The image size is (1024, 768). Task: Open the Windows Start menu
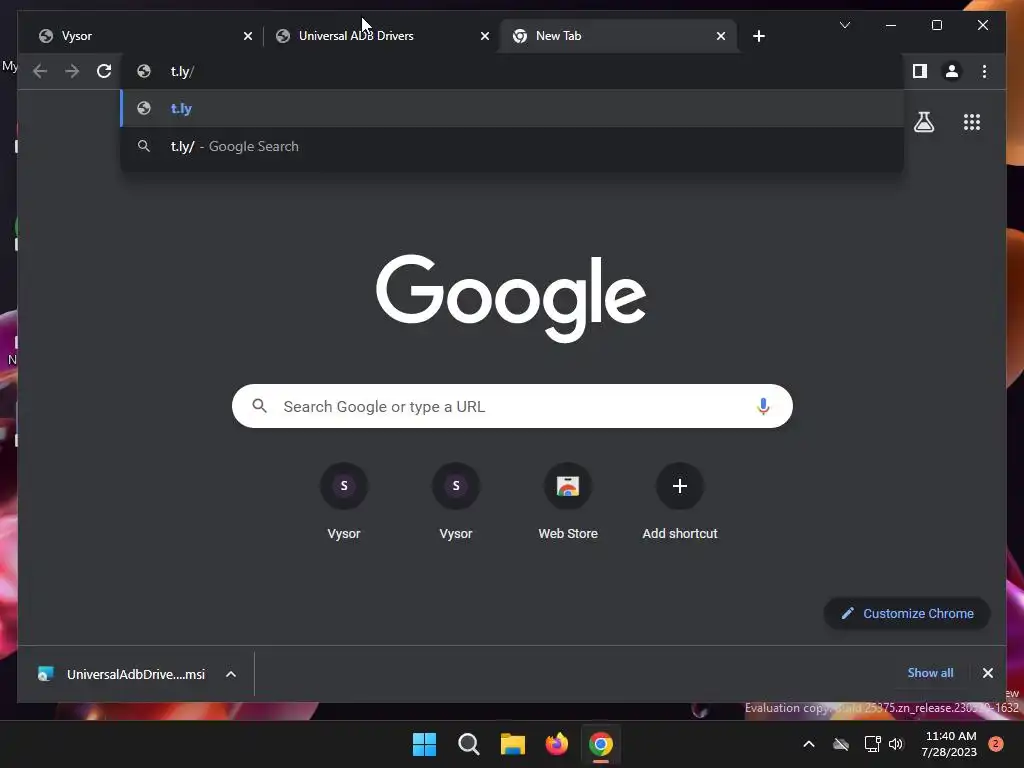point(424,744)
